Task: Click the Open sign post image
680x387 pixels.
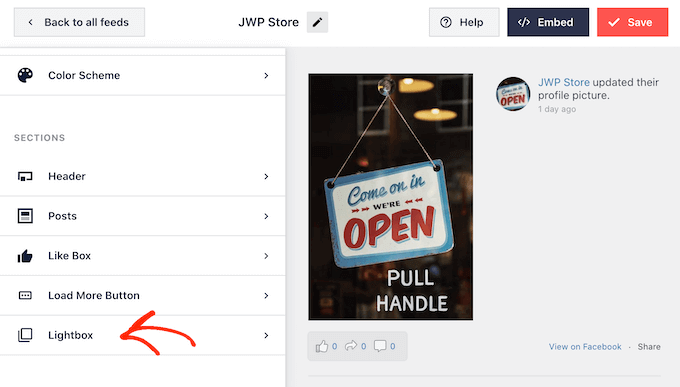Action: (x=391, y=197)
